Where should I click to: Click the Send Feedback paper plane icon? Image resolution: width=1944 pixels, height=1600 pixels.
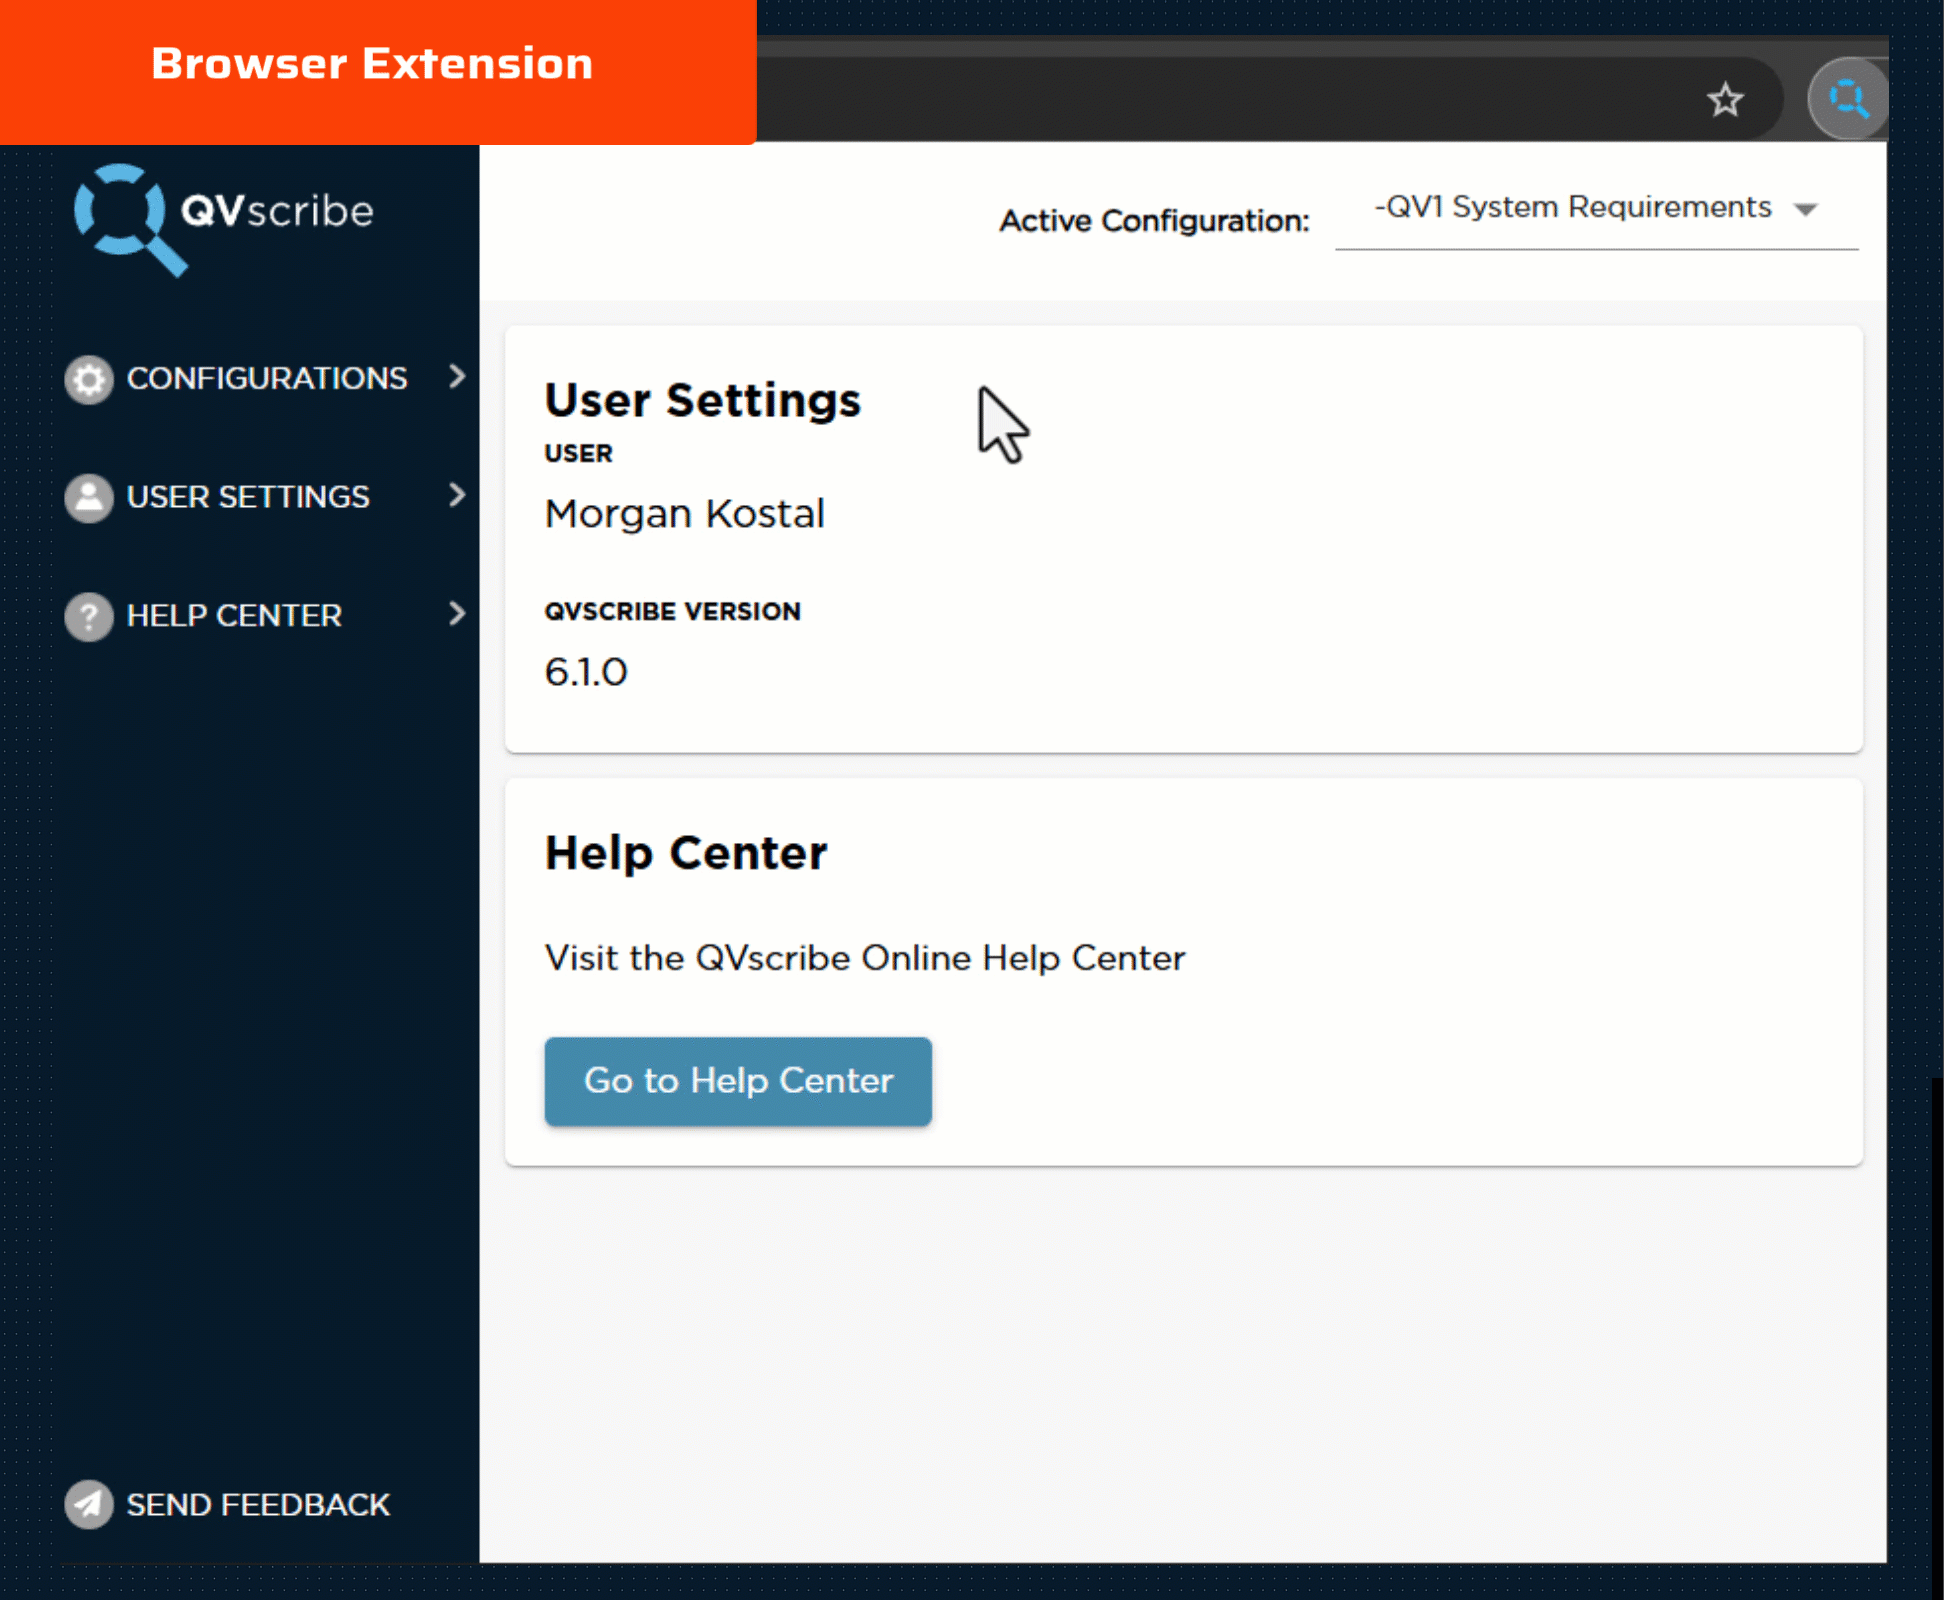click(89, 1504)
